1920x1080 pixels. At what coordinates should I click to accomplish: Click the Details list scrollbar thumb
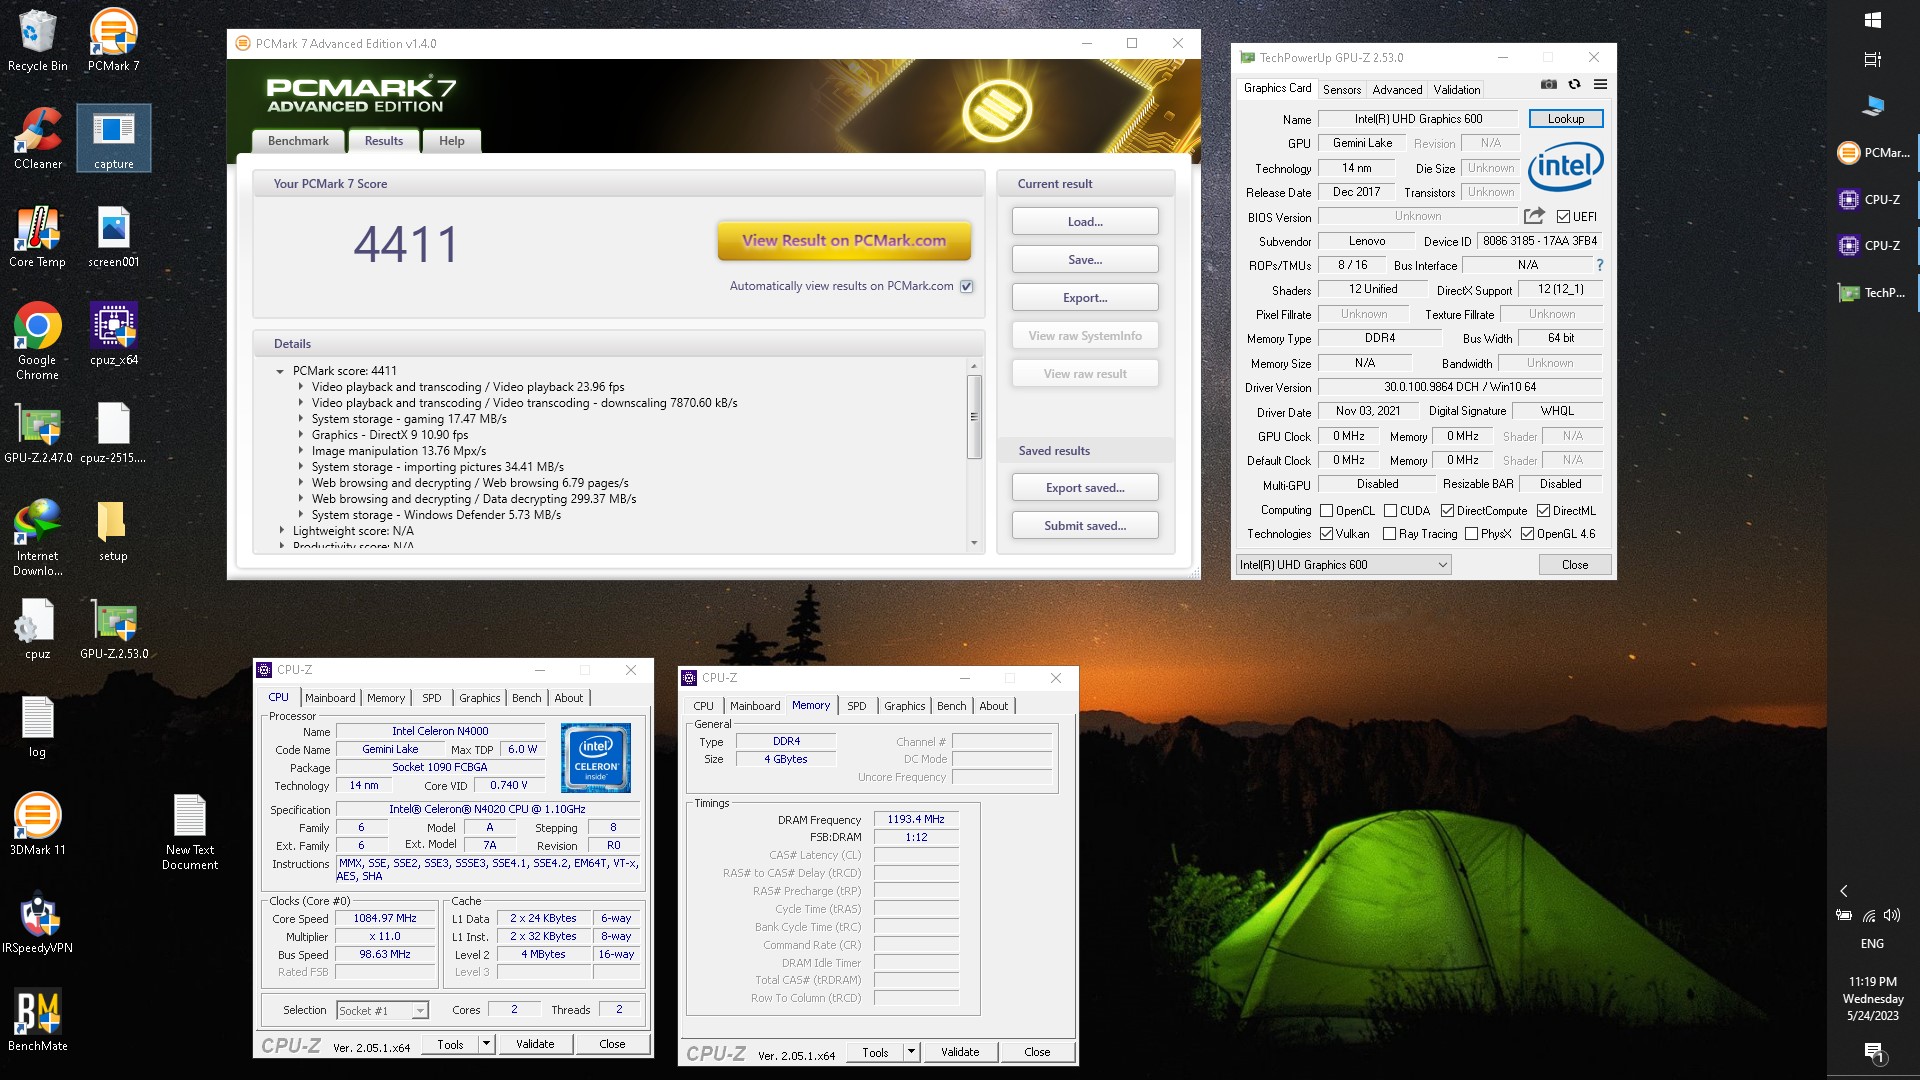point(974,416)
